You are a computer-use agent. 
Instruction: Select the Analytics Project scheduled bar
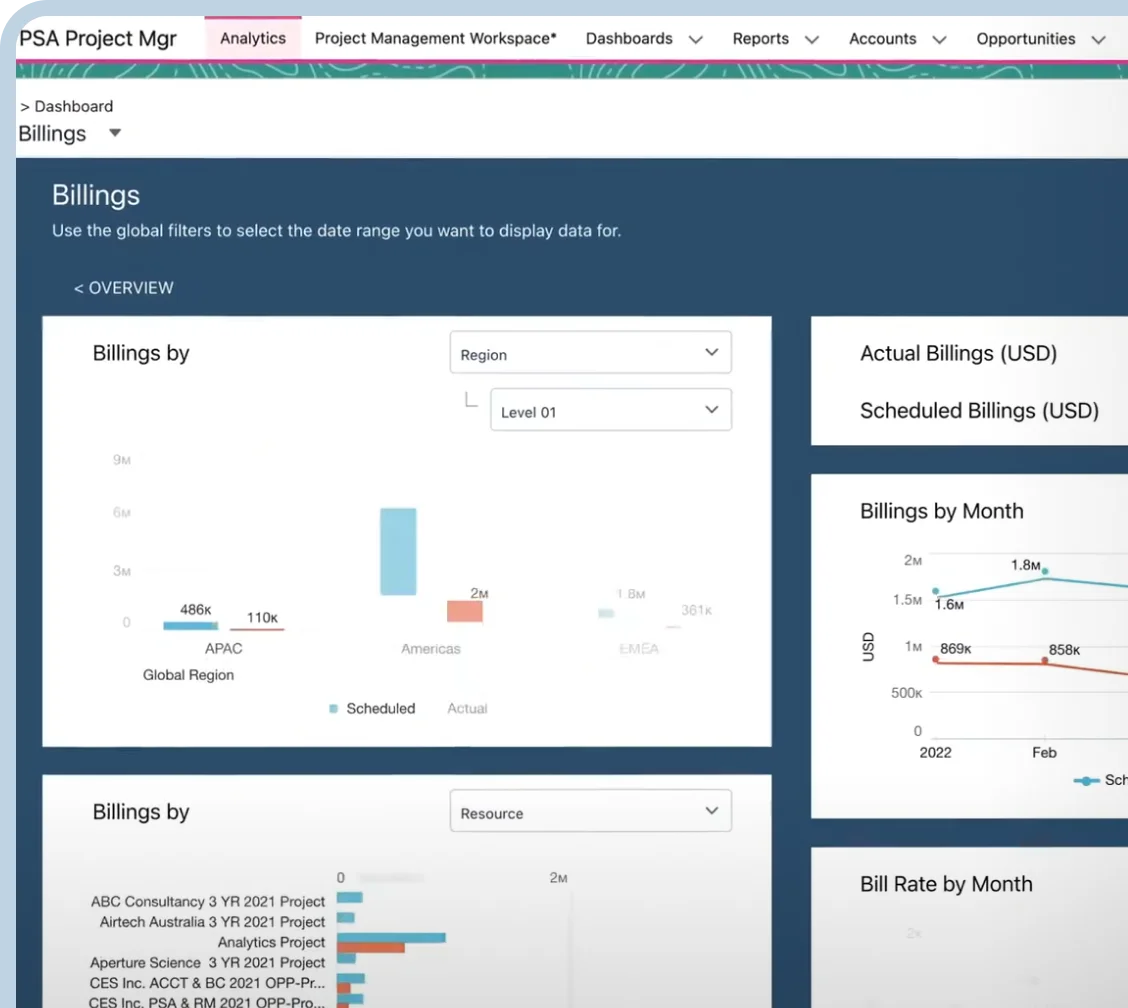click(x=391, y=938)
